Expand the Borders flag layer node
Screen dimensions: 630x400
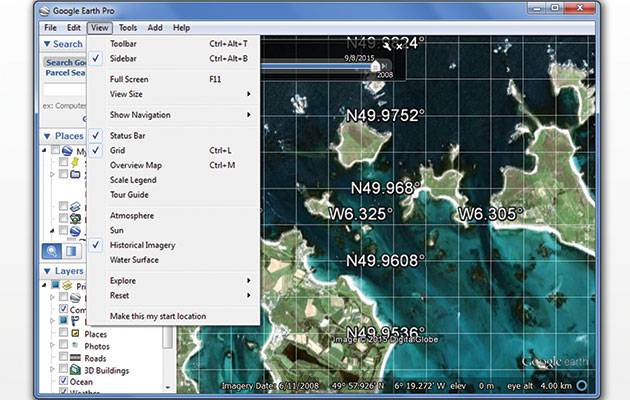coord(52,320)
